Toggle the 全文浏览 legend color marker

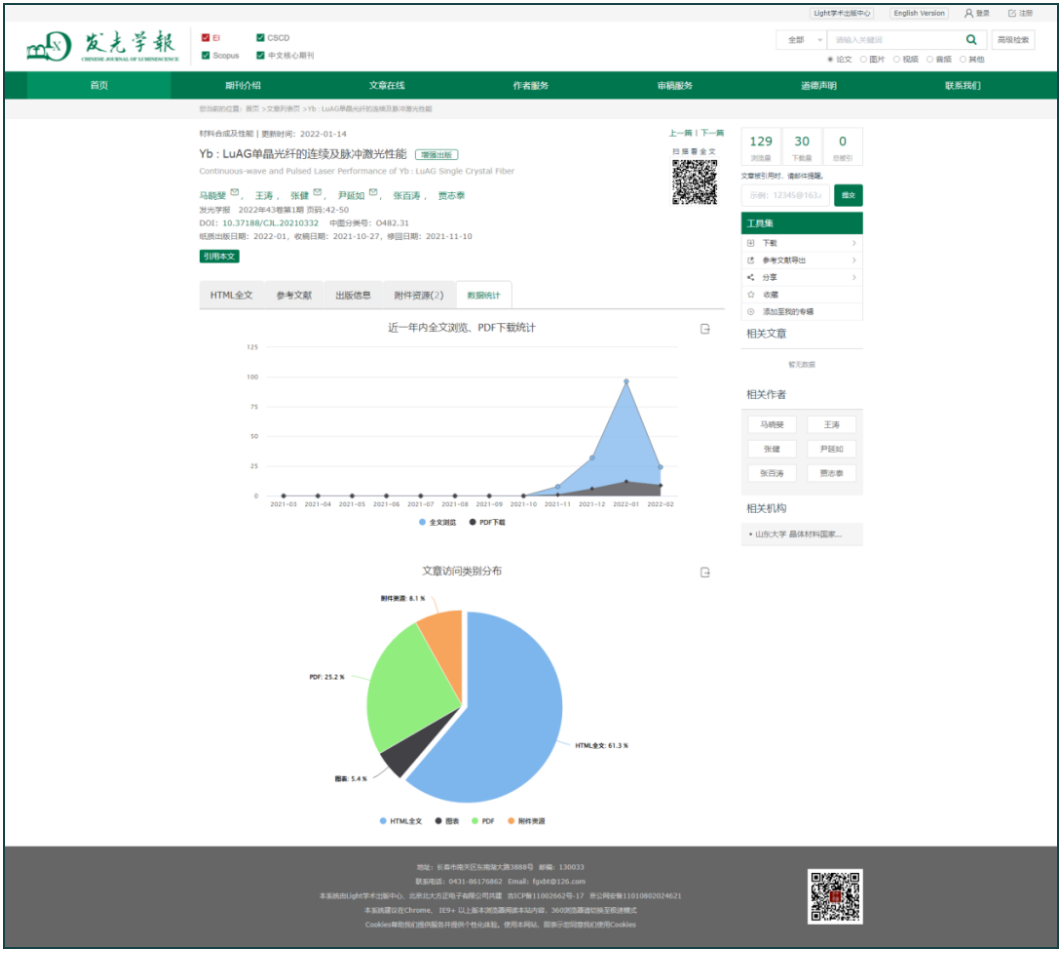(x=424, y=523)
